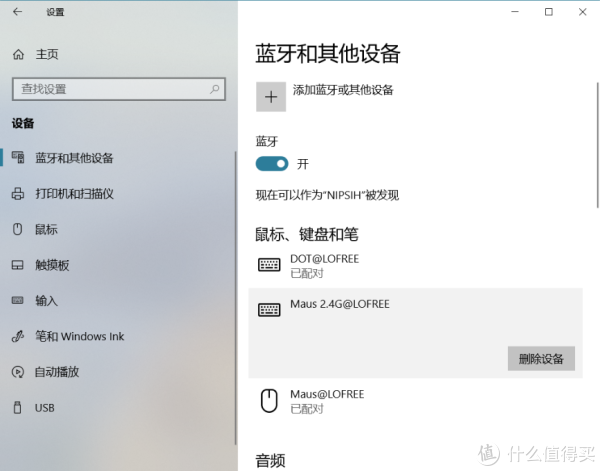Turn off the Bluetooth toggle
The height and width of the screenshot is (471, 600).
point(272,164)
